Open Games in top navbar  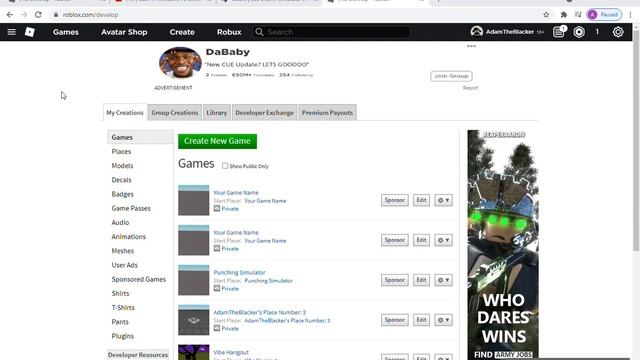pos(66,32)
